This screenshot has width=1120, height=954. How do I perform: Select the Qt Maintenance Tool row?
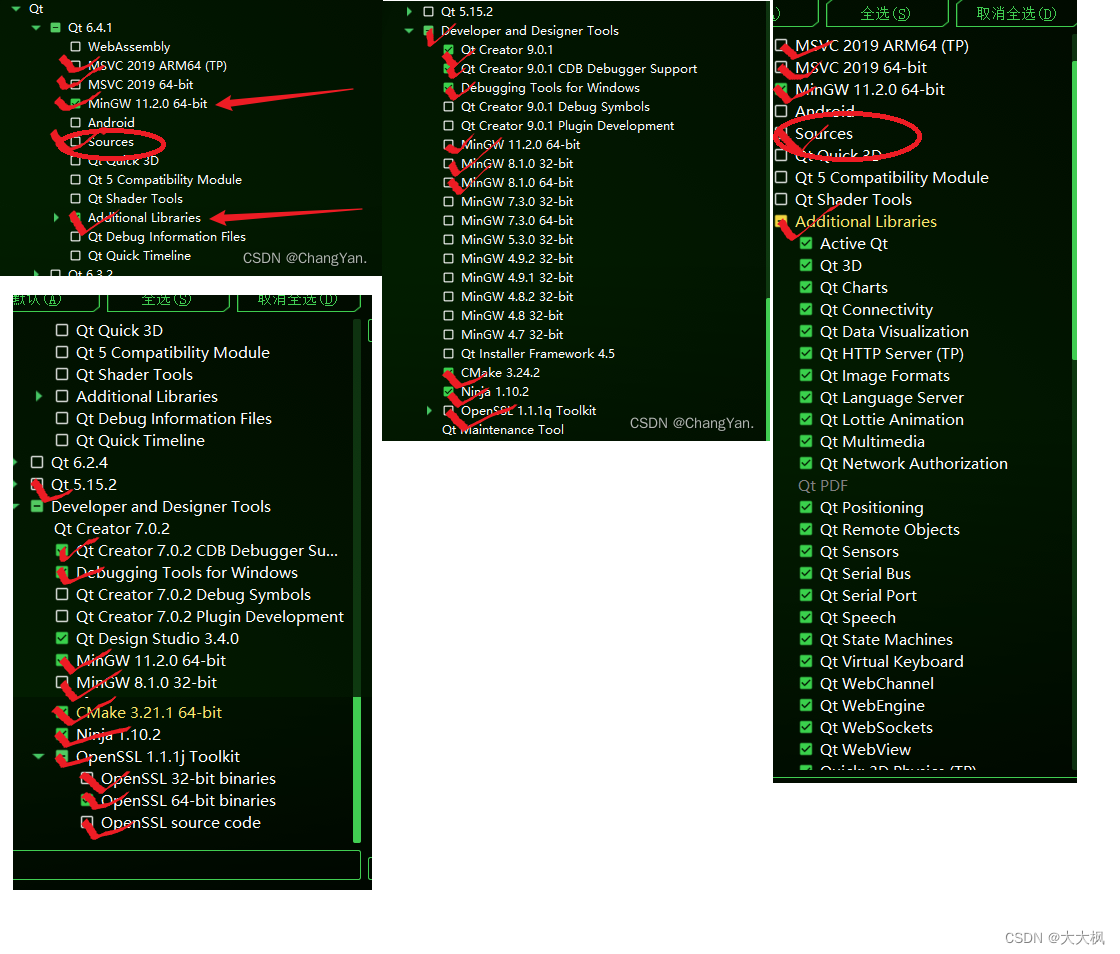point(503,430)
